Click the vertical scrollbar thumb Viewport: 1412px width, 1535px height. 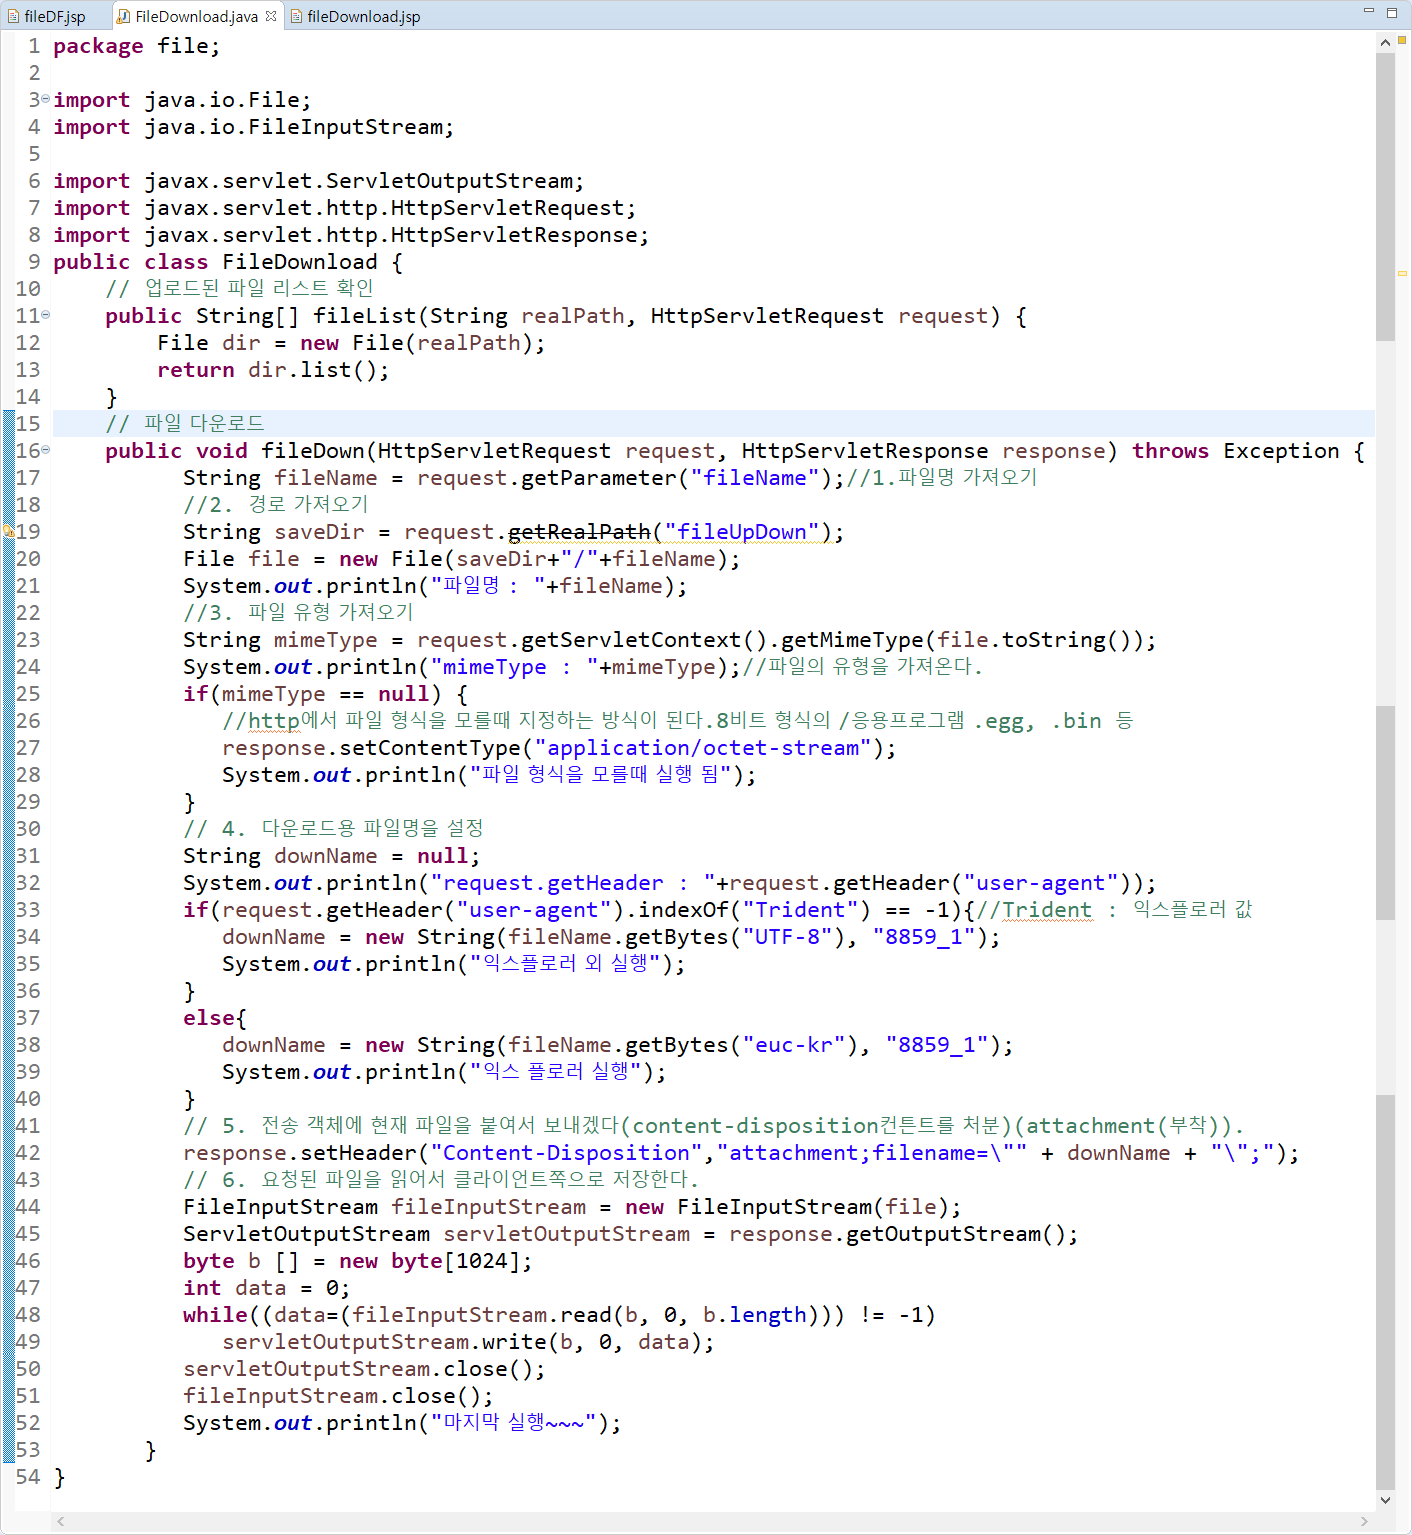1385,197
